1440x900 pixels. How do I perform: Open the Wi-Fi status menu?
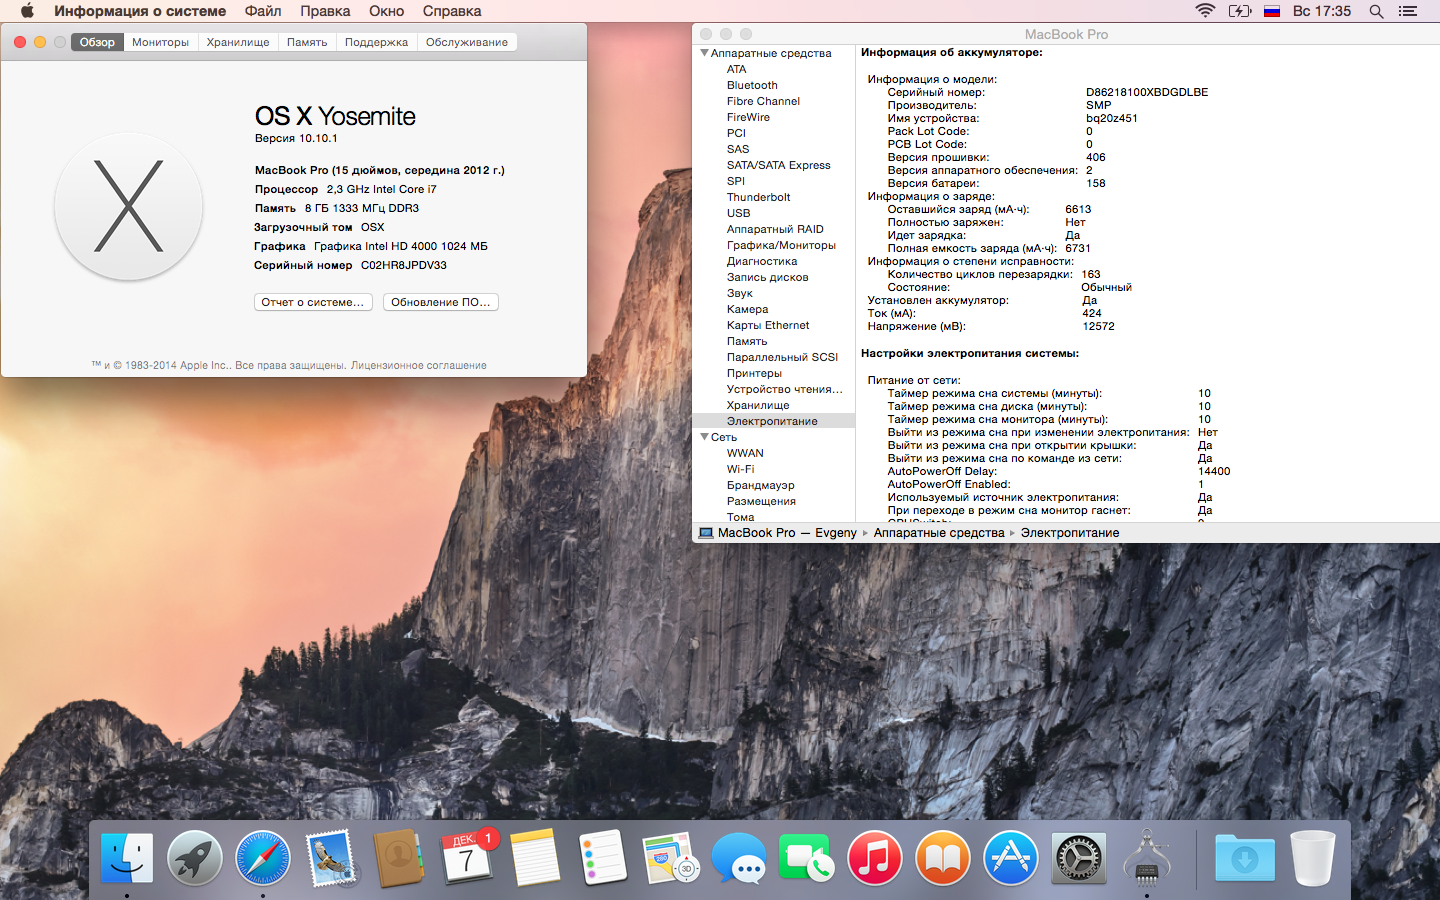click(x=1205, y=11)
